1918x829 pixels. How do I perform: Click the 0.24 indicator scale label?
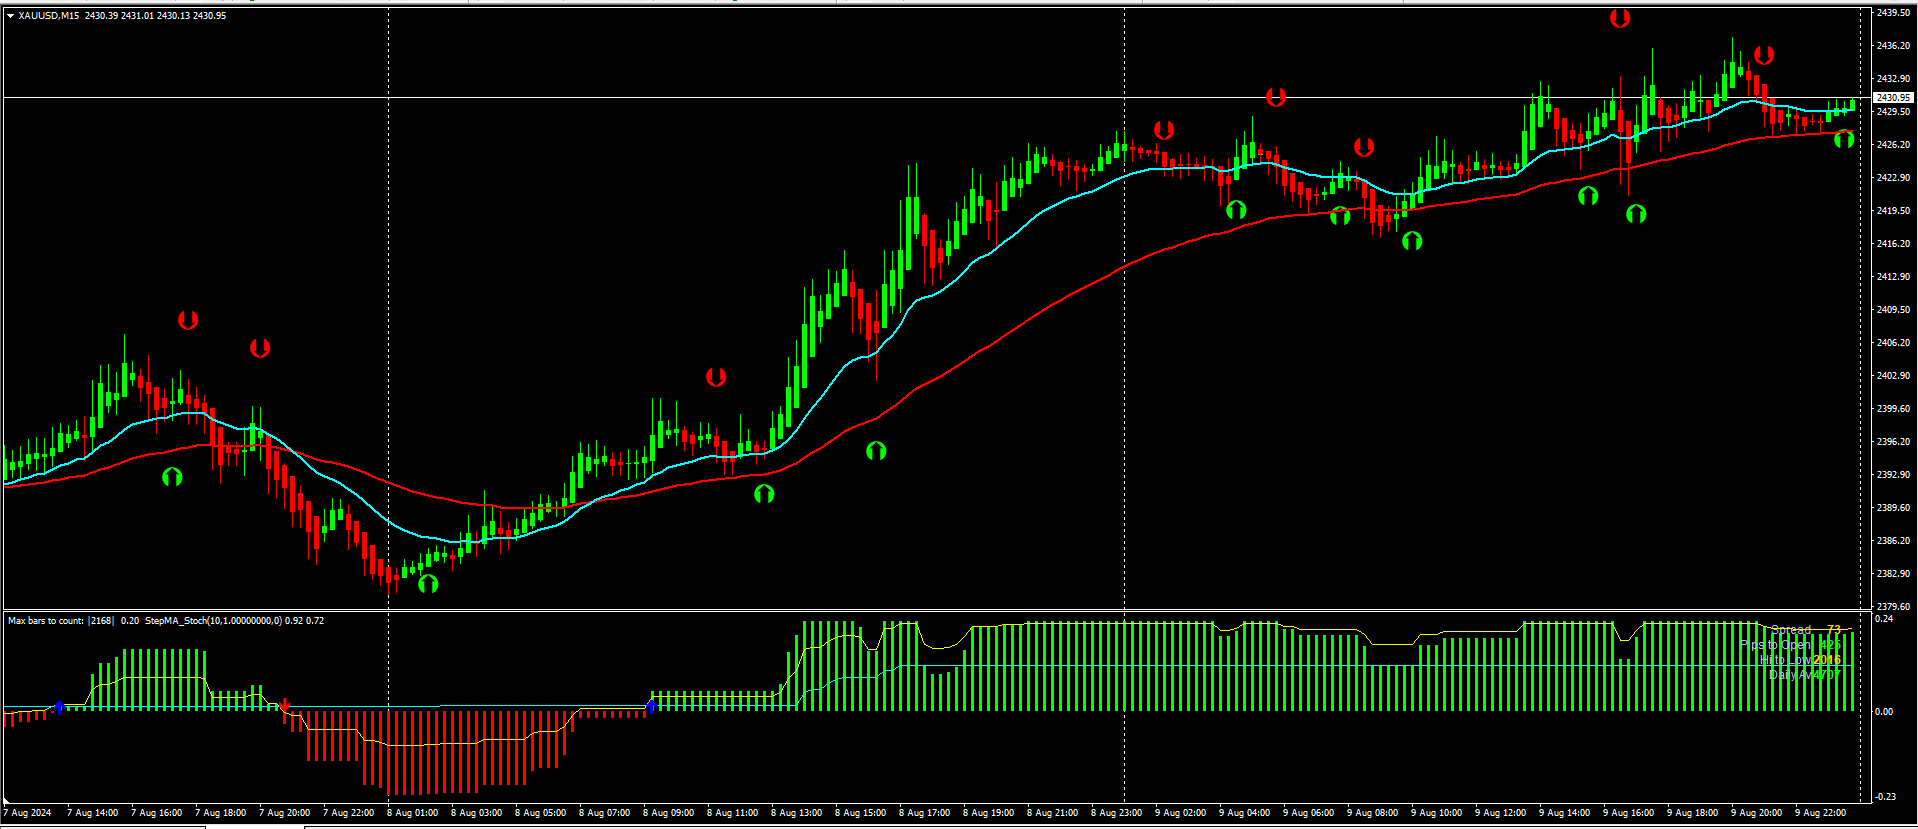tap(1884, 619)
